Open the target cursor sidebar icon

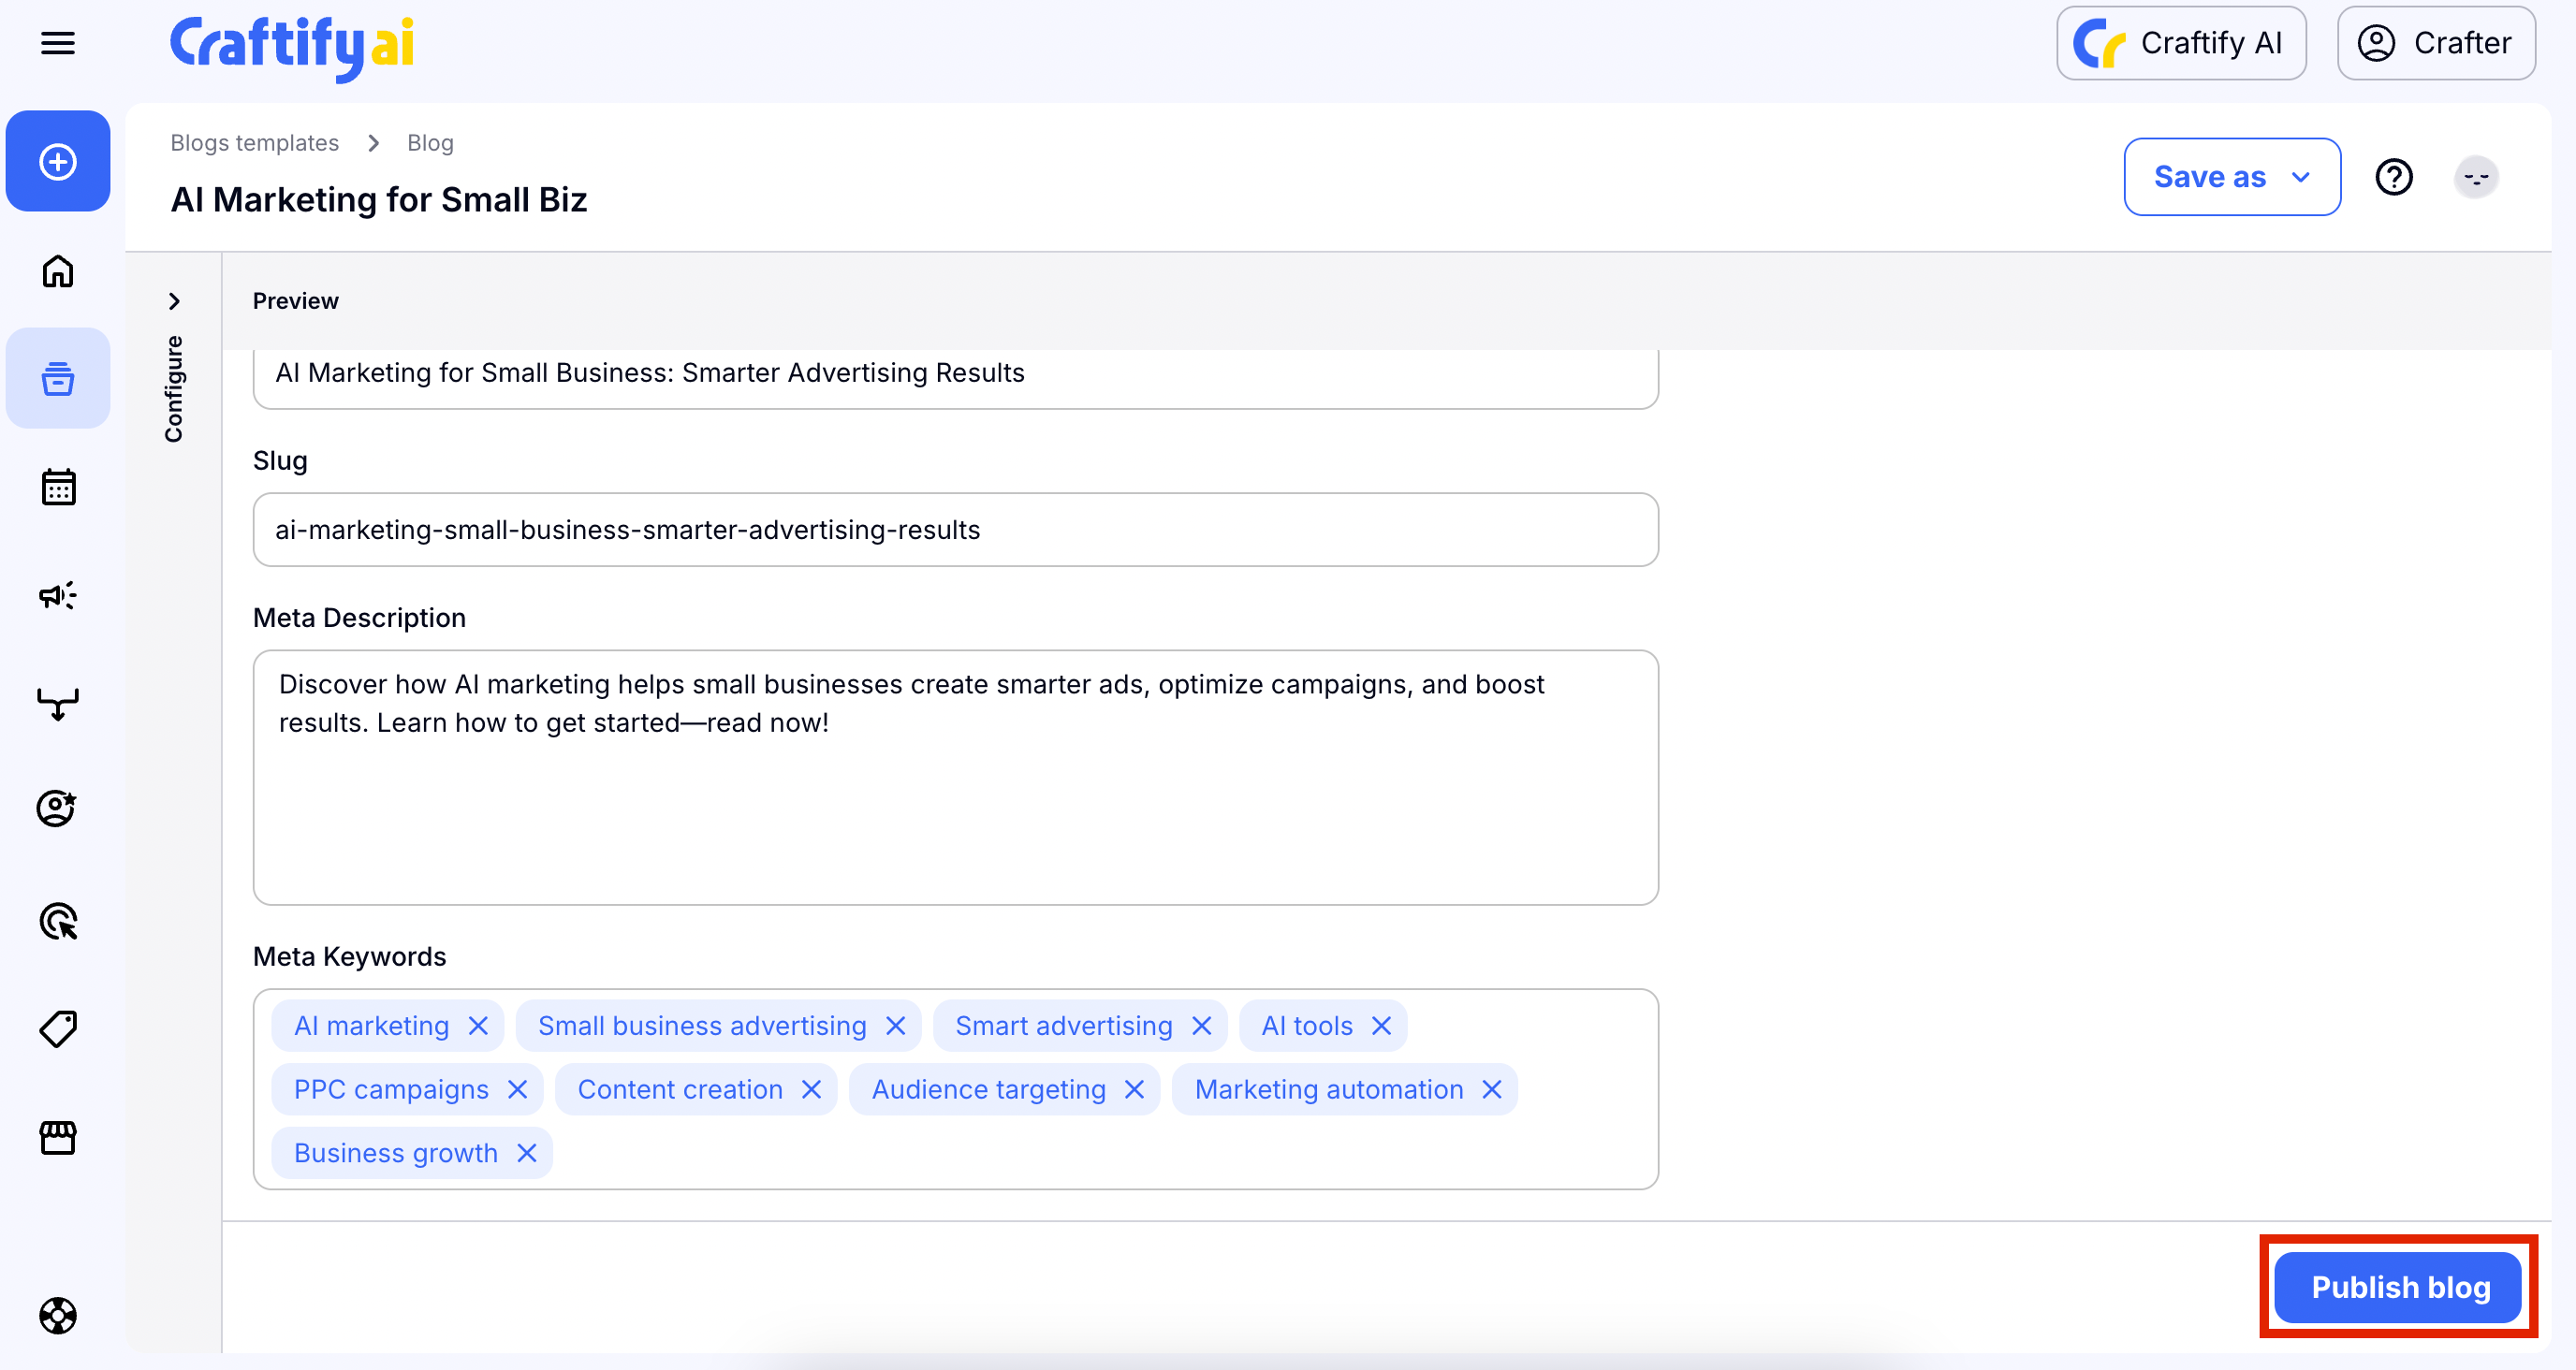click(58, 921)
